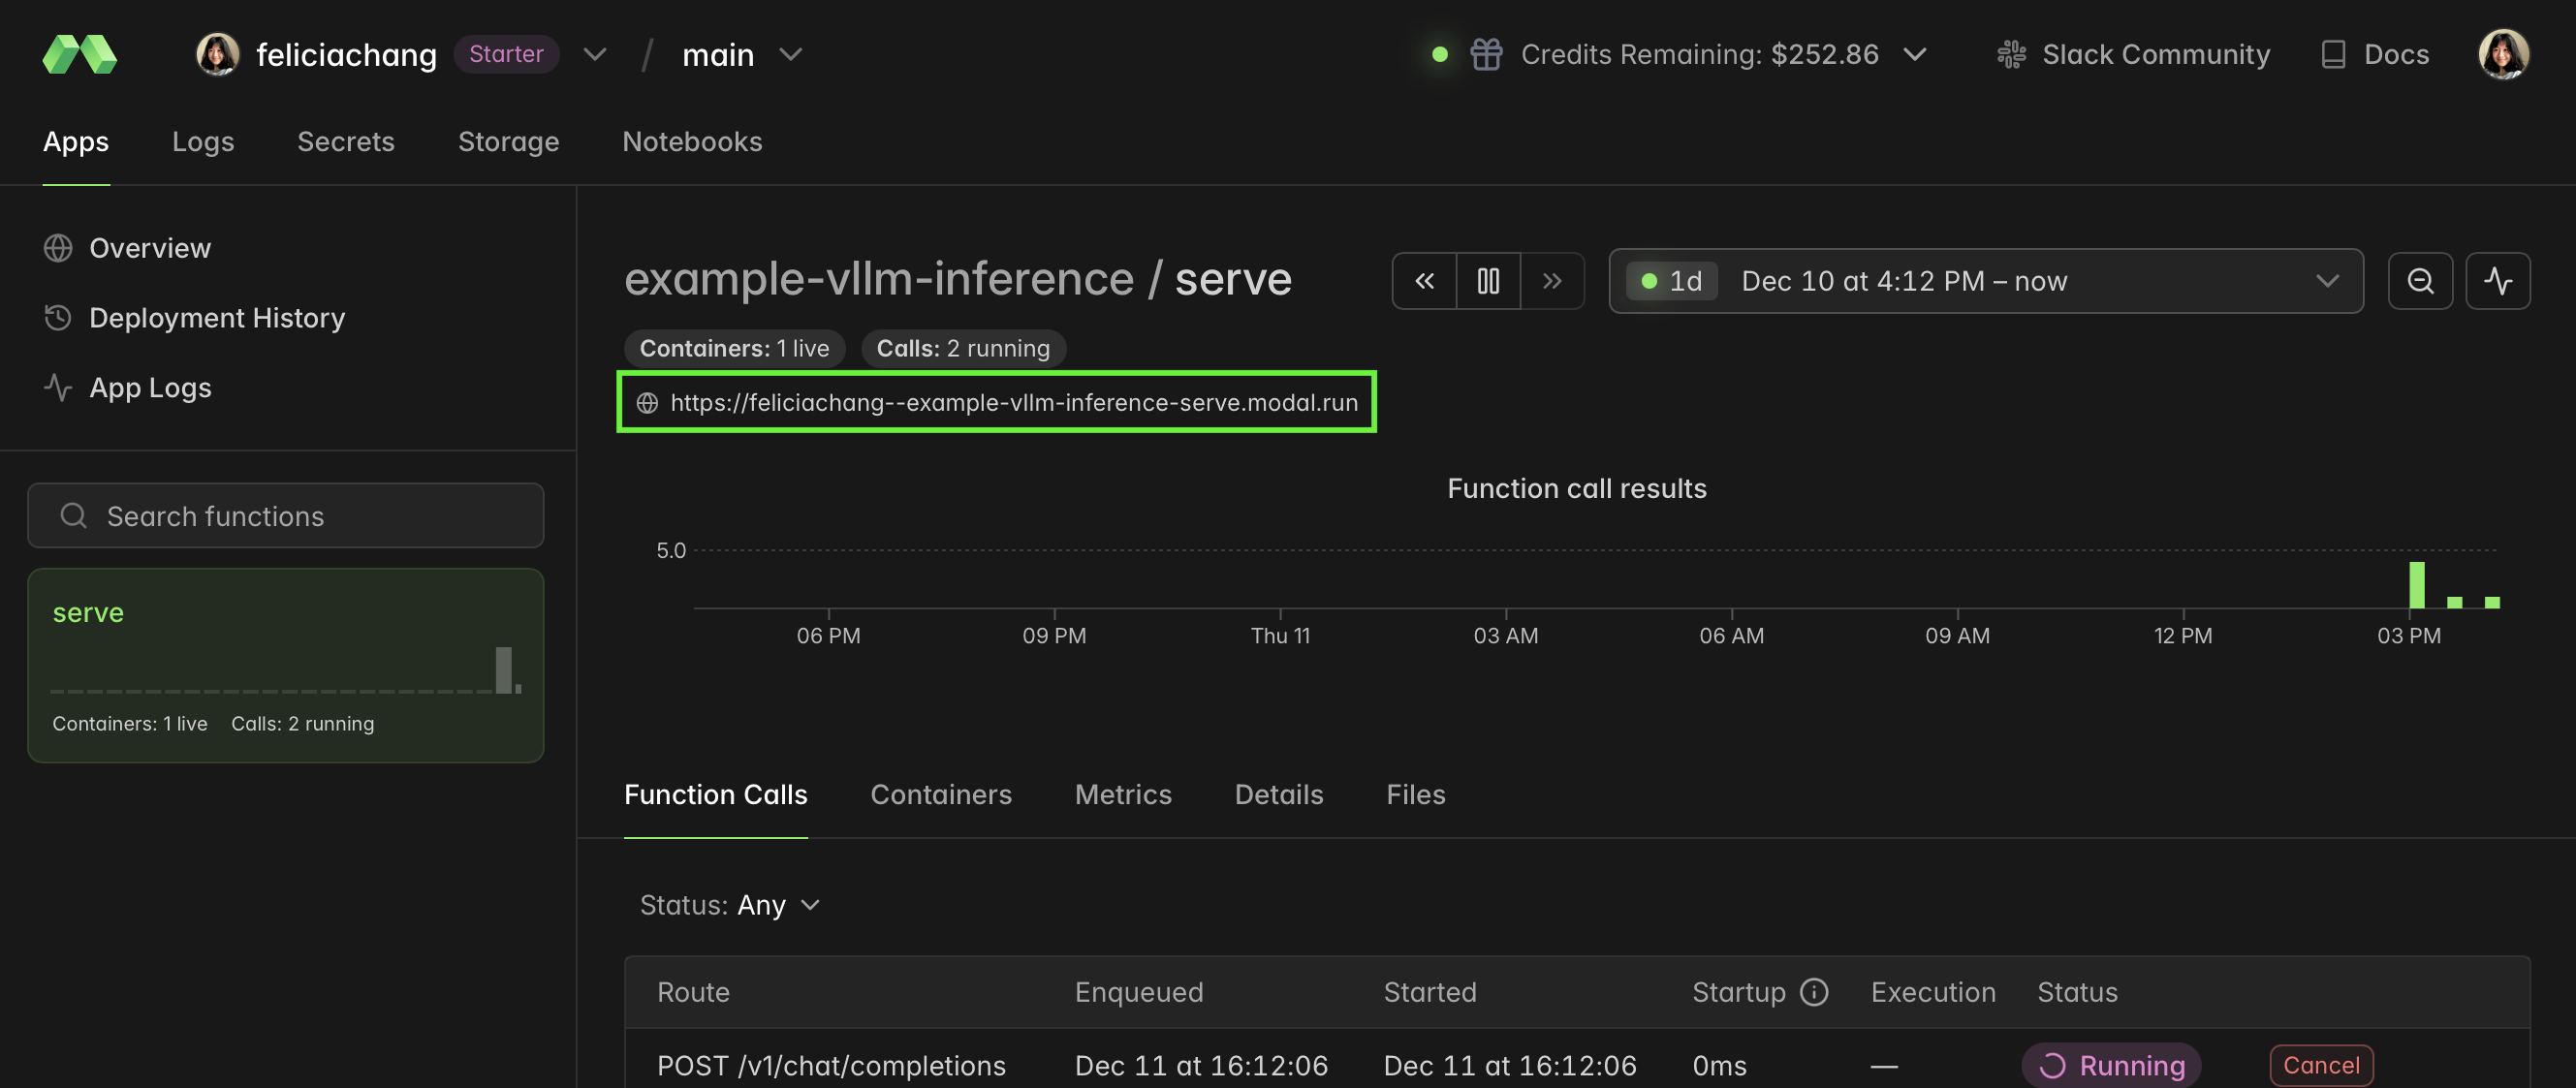Click the activity sparkline icon in top right corner
This screenshot has height=1088, width=2576.
2499,281
